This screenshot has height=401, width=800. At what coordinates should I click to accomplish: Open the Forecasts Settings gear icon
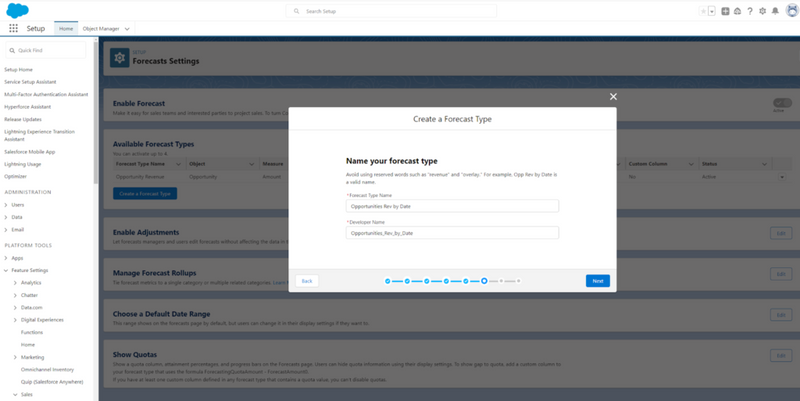pos(119,58)
